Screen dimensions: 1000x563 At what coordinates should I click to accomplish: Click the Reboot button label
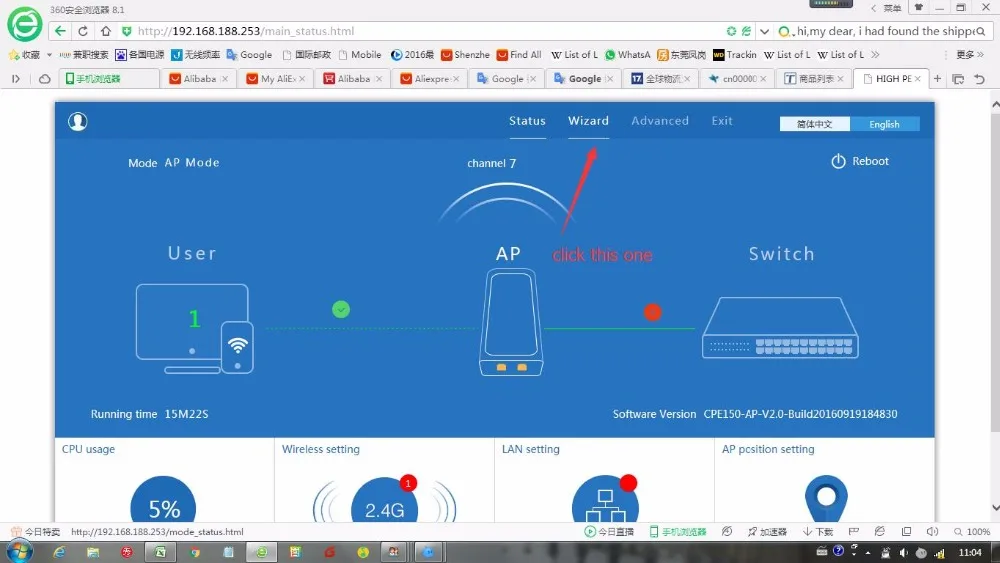(871, 161)
